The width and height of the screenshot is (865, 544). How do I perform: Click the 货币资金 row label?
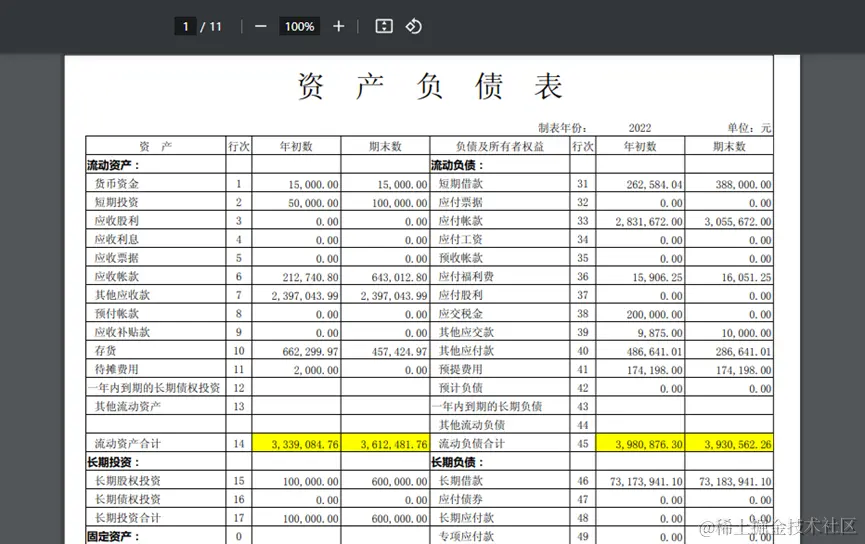pyautogui.click(x=117, y=184)
